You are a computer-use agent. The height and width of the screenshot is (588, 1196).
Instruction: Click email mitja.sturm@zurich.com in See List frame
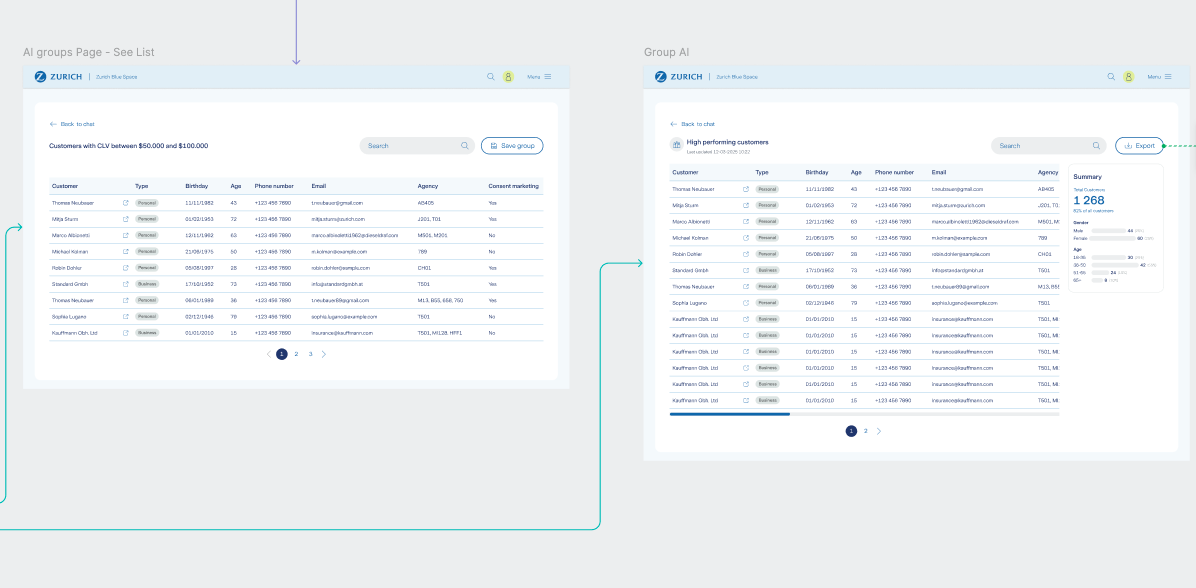[339, 219]
